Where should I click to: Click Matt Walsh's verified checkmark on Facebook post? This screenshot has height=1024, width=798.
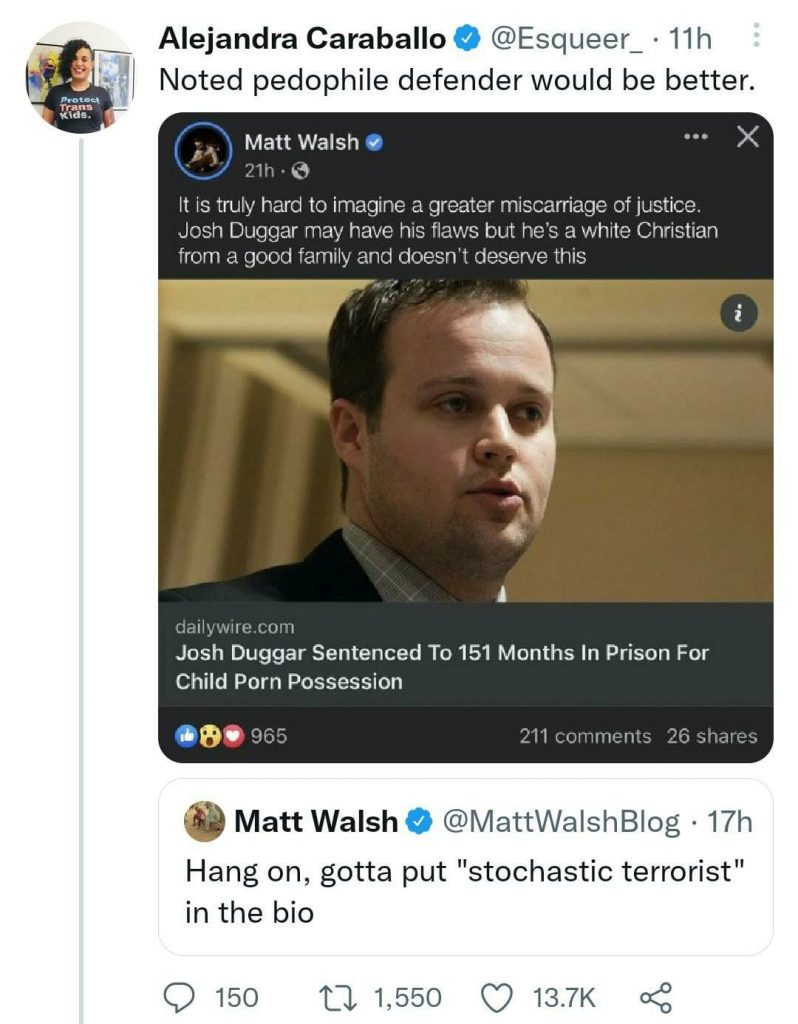pos(374,141)
